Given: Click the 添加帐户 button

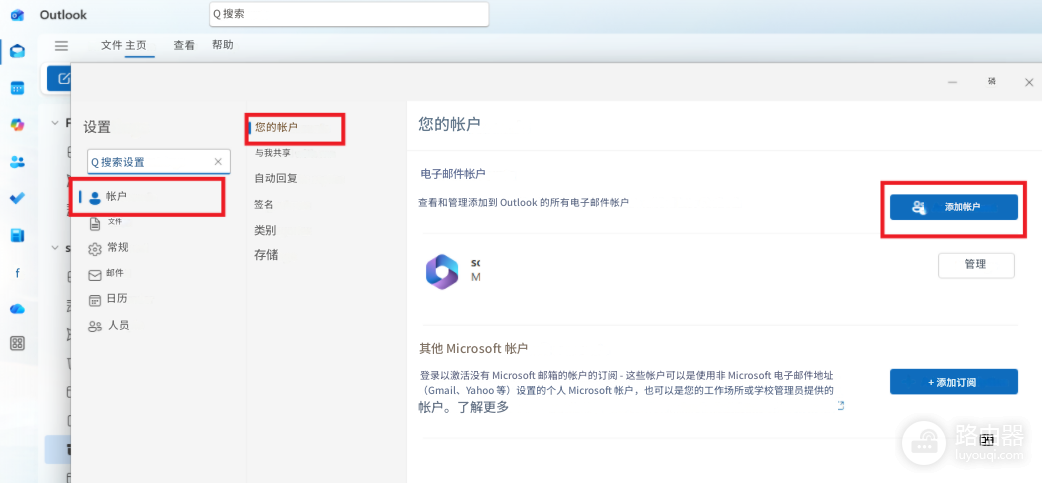Looking at the screenshot, I should (x=954, y=207).
